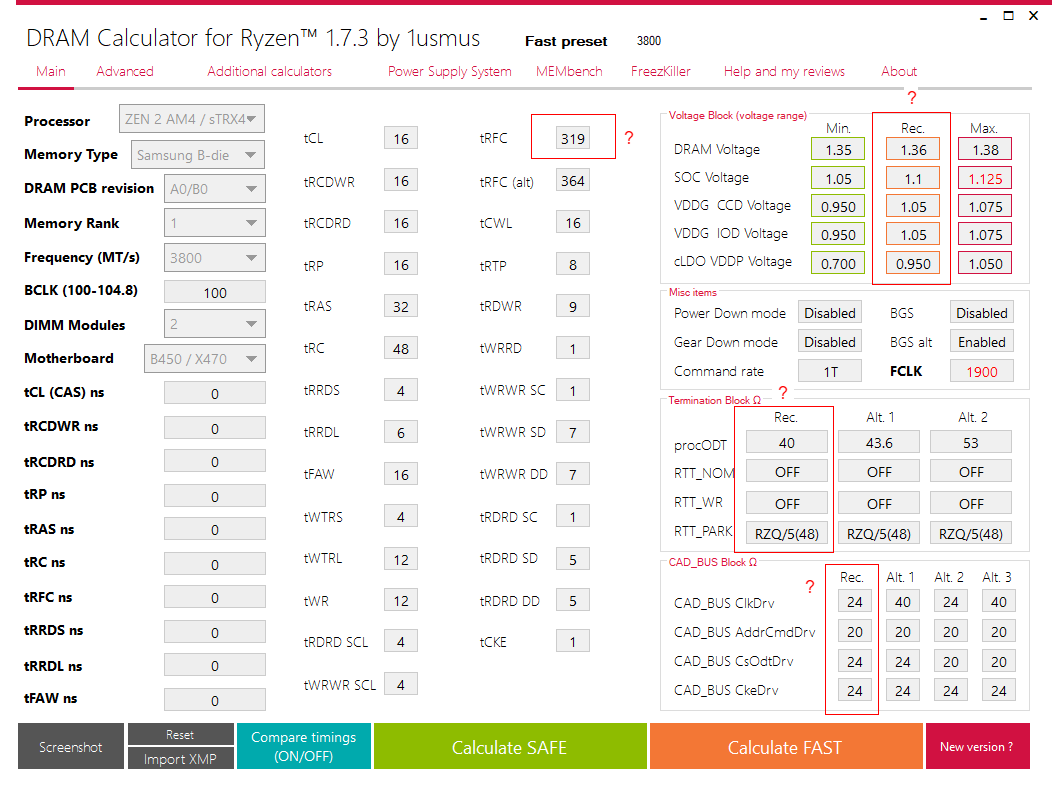Expand the Processor dropdown
The image size is (1052, 791).
pyautogui.click(x=192, y=119)
